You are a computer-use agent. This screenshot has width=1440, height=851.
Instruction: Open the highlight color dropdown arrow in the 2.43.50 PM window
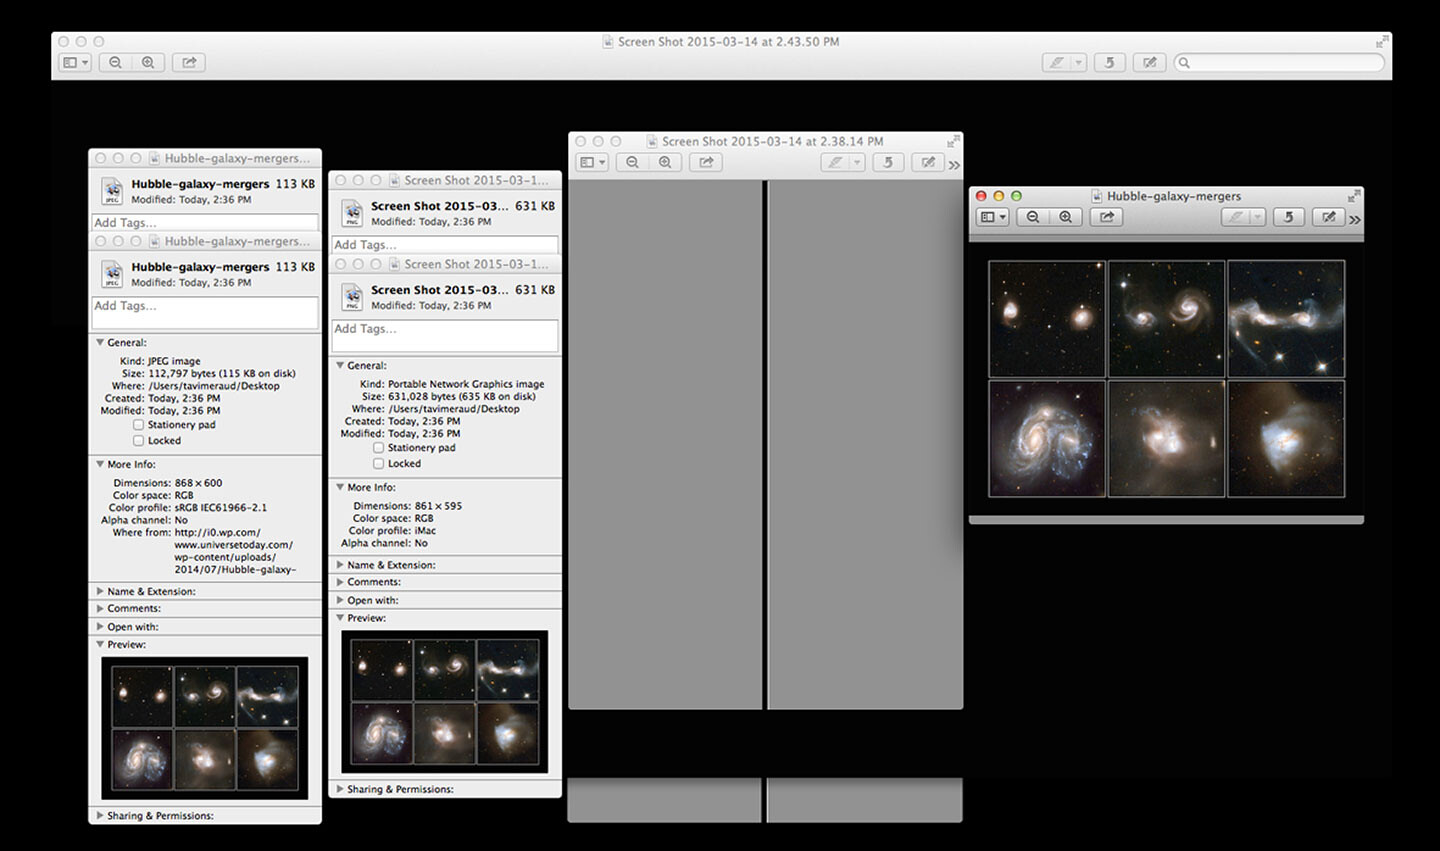1078,62
